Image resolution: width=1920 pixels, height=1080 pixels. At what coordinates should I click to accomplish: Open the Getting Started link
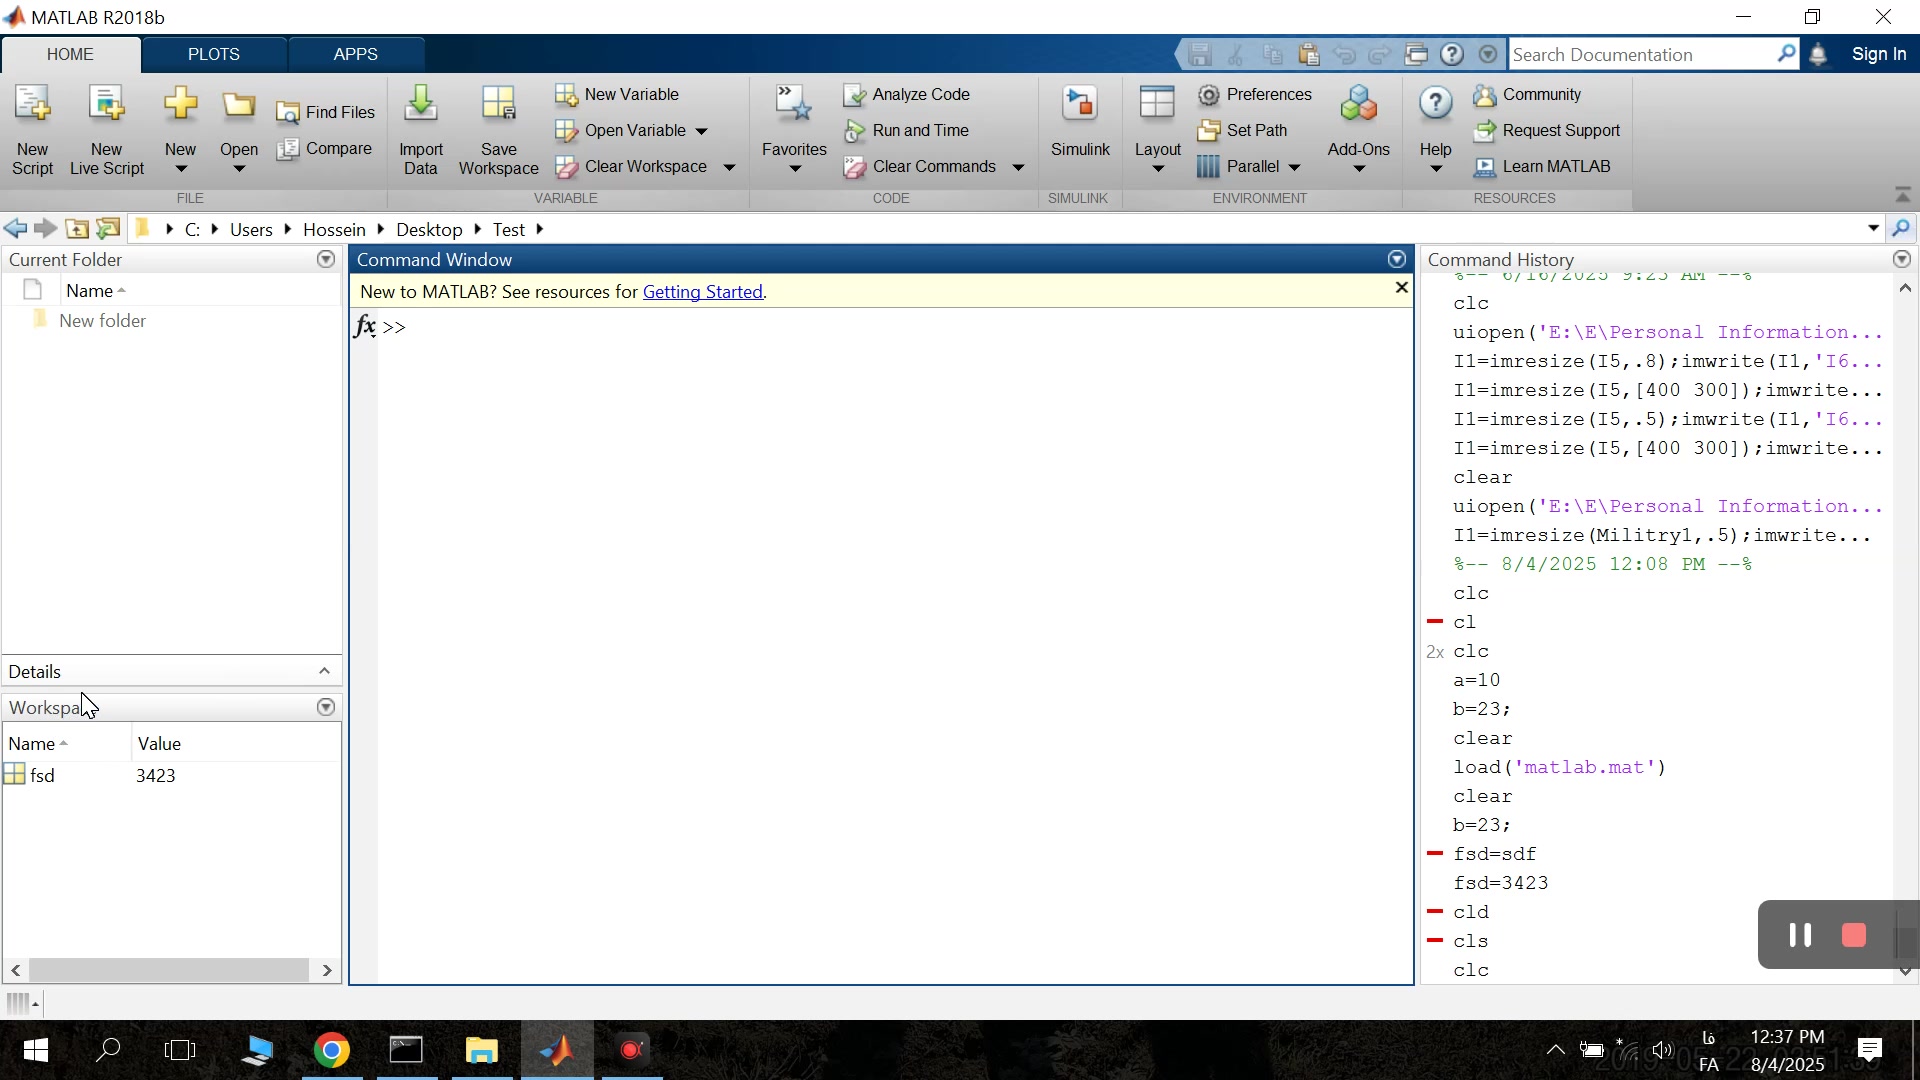[702, 292]
